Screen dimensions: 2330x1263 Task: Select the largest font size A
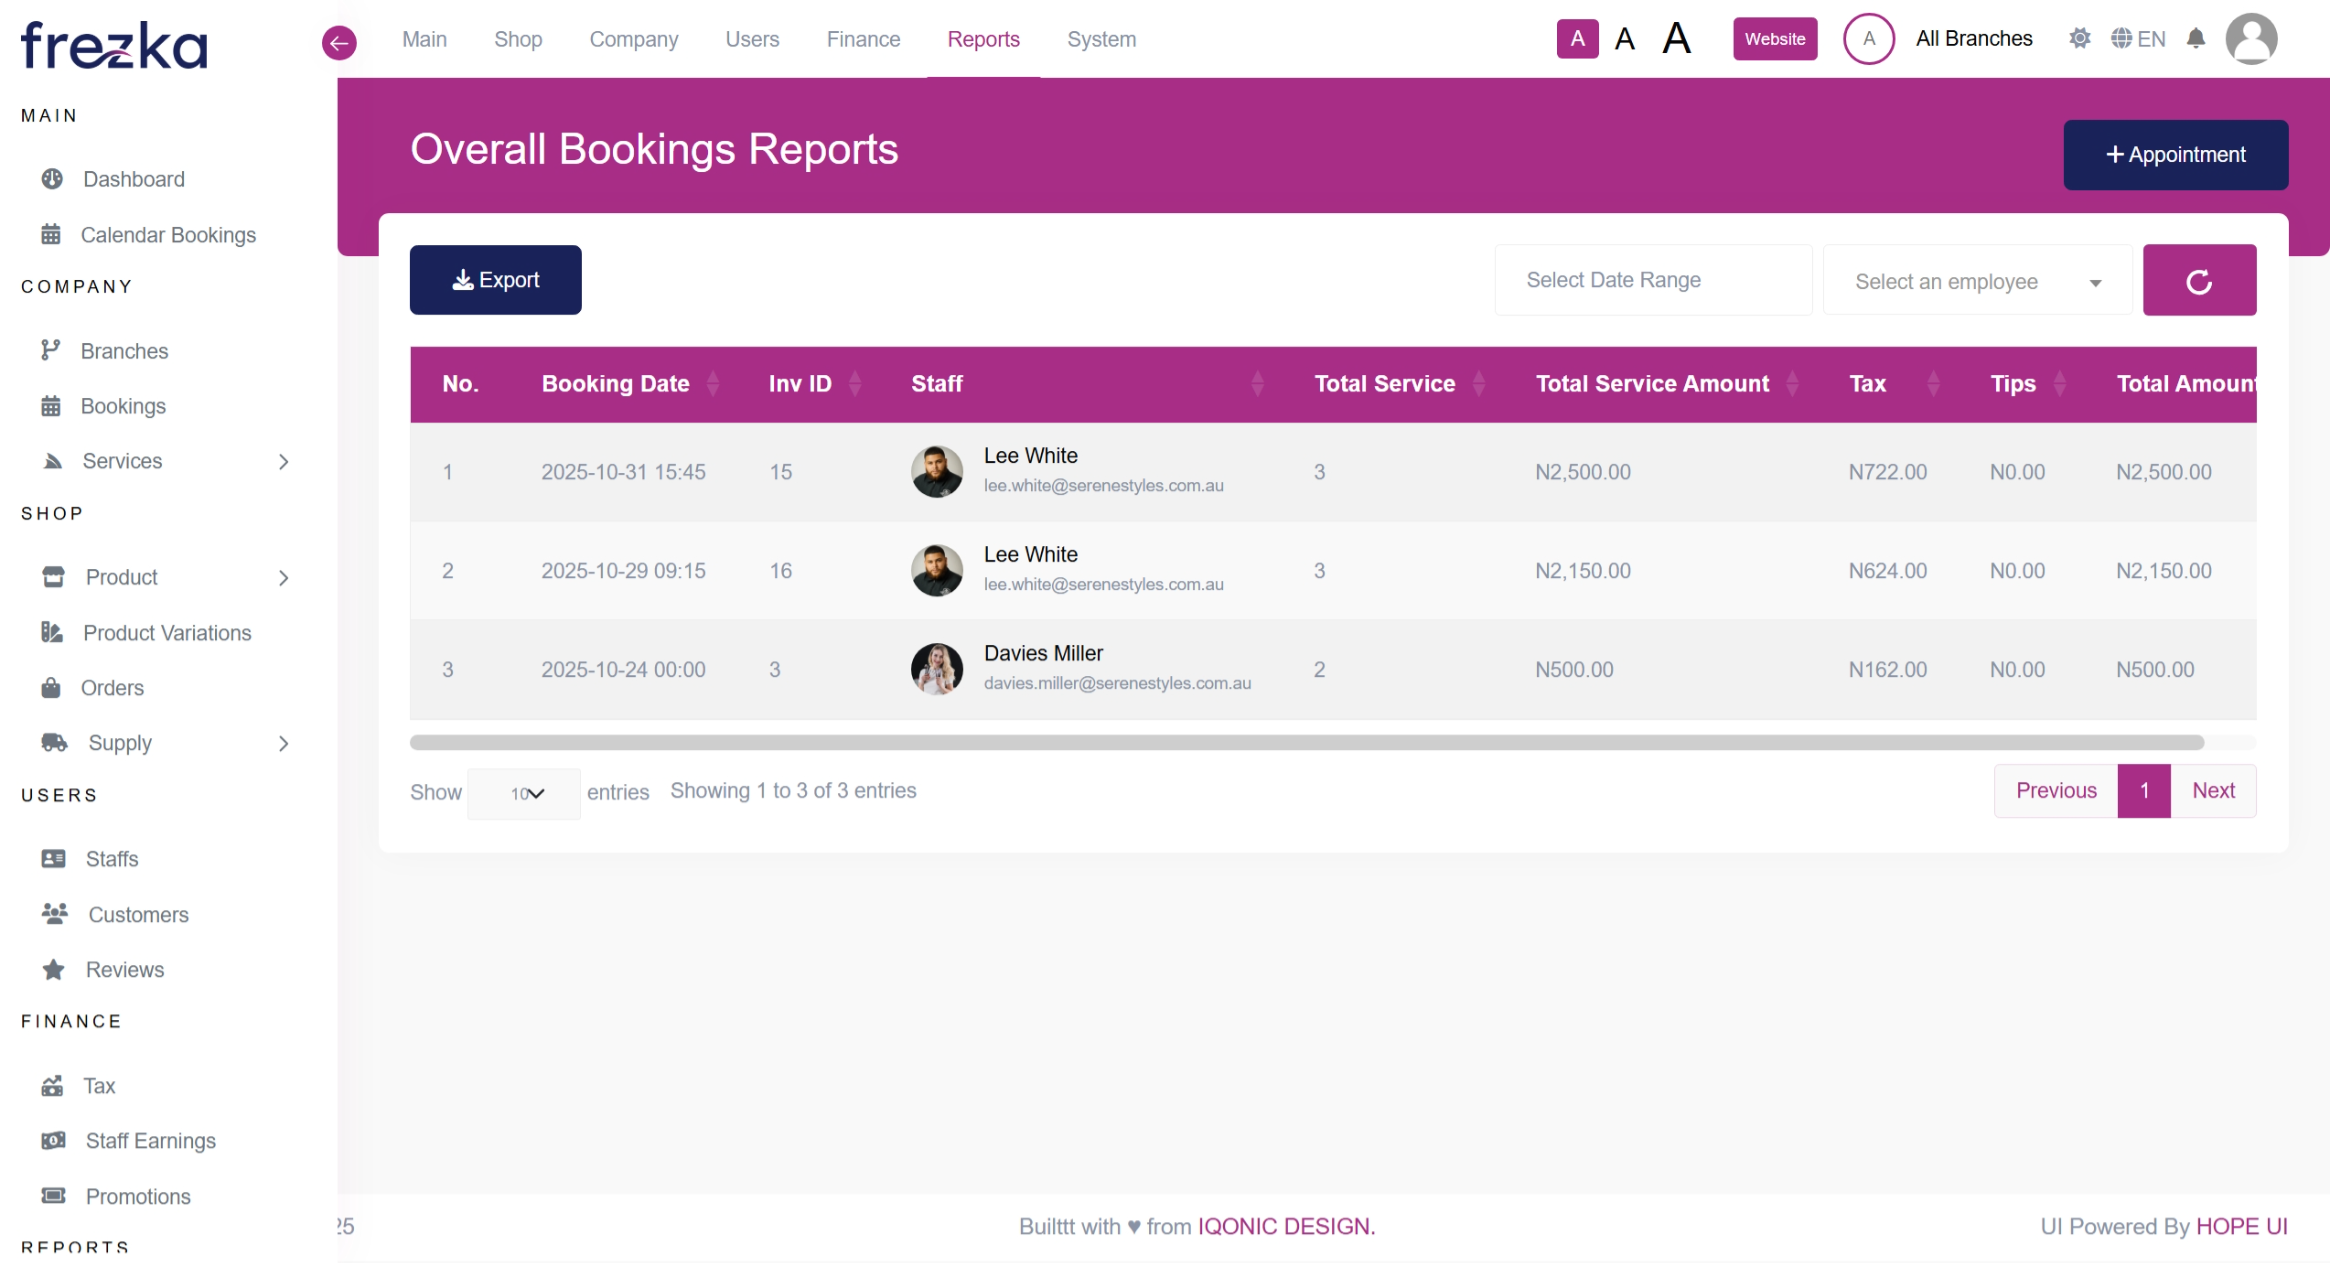pyautogui.click(x=1676, y=39)
